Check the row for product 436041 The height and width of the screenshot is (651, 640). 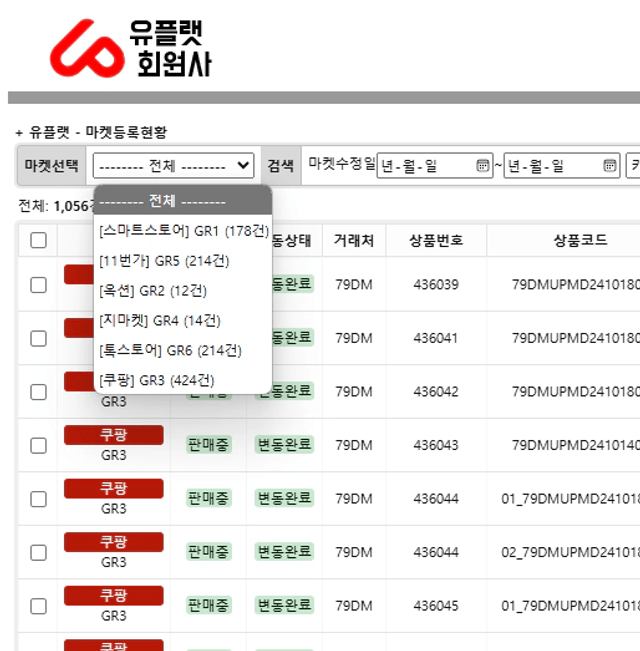point(38,338)
